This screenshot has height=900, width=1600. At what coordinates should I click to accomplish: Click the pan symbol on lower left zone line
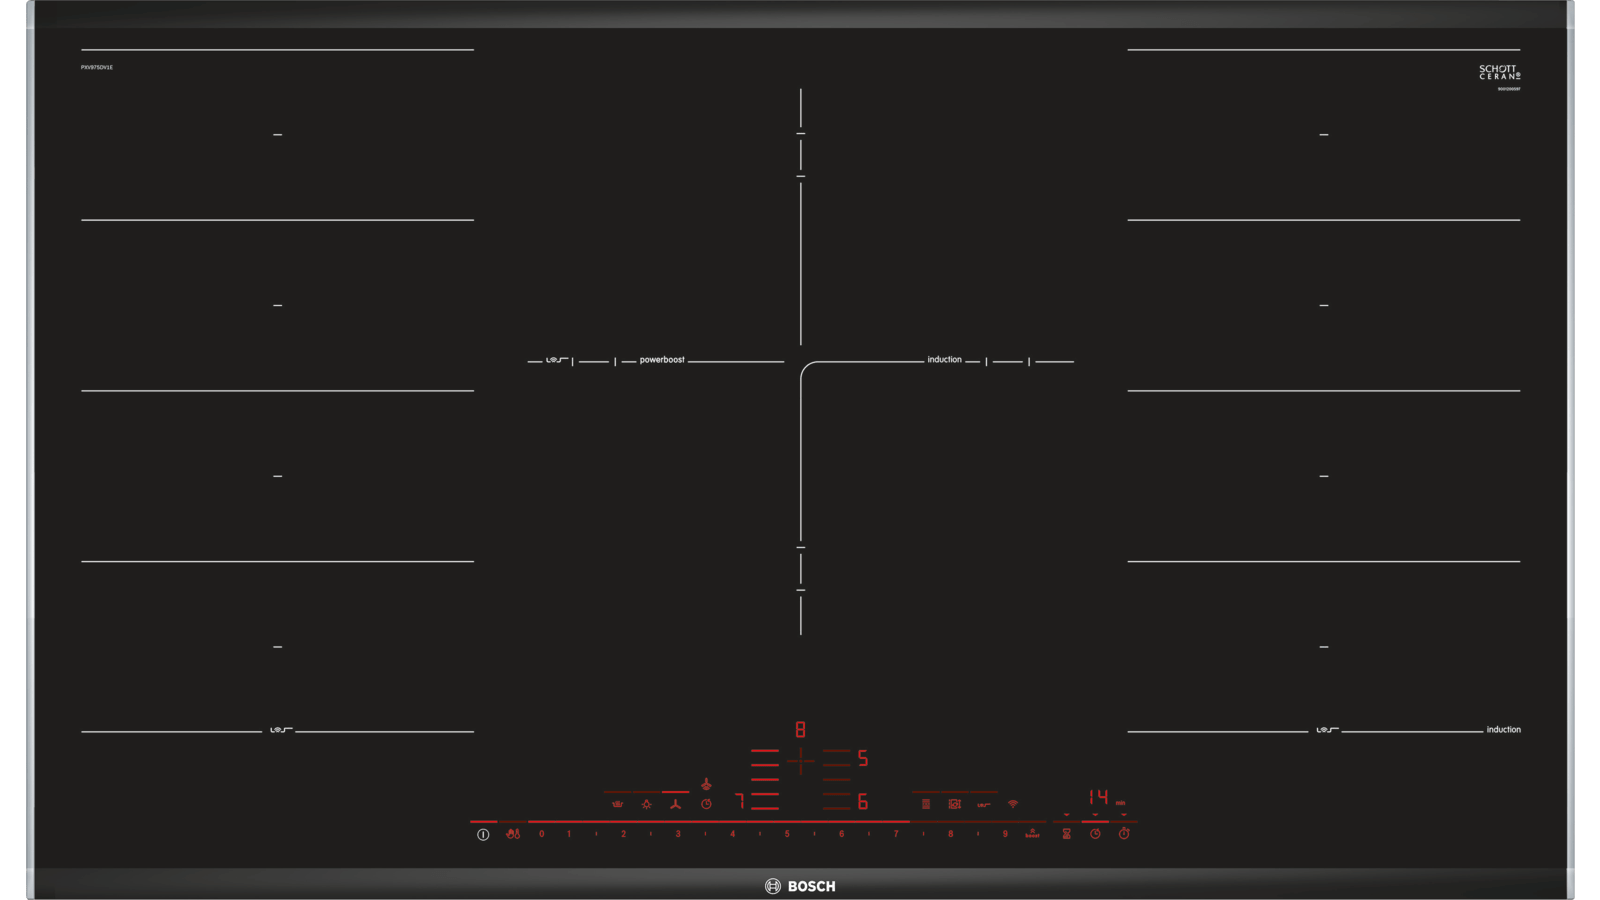tap(280, 730)
